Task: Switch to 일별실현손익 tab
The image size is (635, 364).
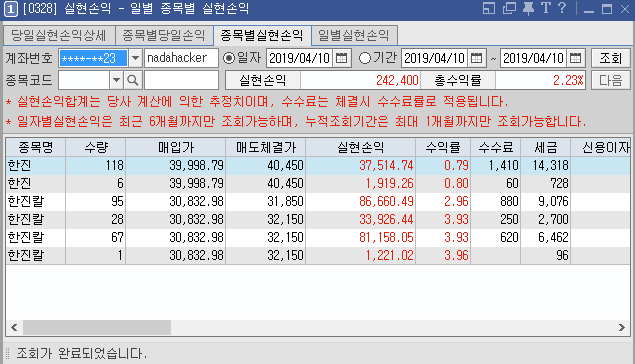Action: (354, 36)
